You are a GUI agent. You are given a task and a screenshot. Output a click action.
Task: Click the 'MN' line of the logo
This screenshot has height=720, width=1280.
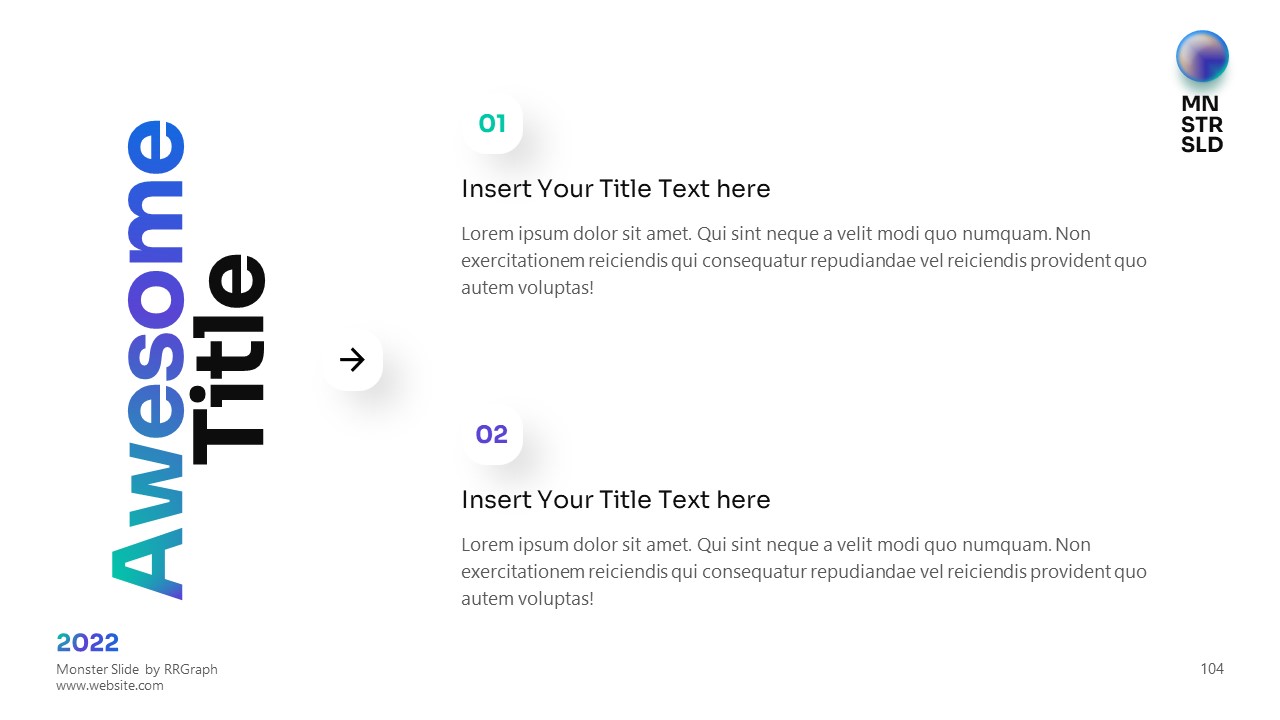pos(1200,104)
